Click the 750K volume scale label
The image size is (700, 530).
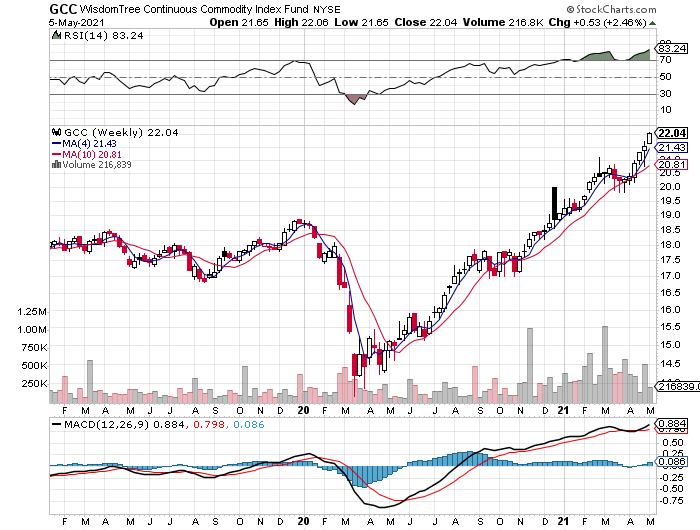[x=34, y=347]
